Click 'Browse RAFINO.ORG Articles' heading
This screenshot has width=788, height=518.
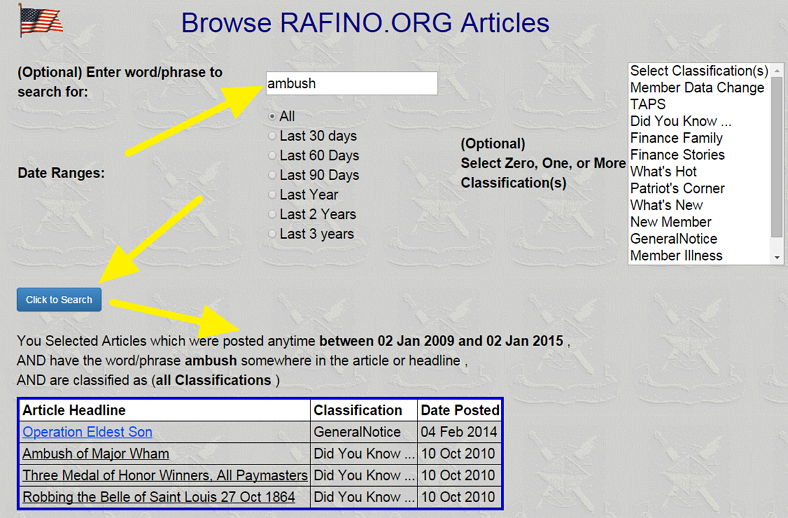point(365,23)
